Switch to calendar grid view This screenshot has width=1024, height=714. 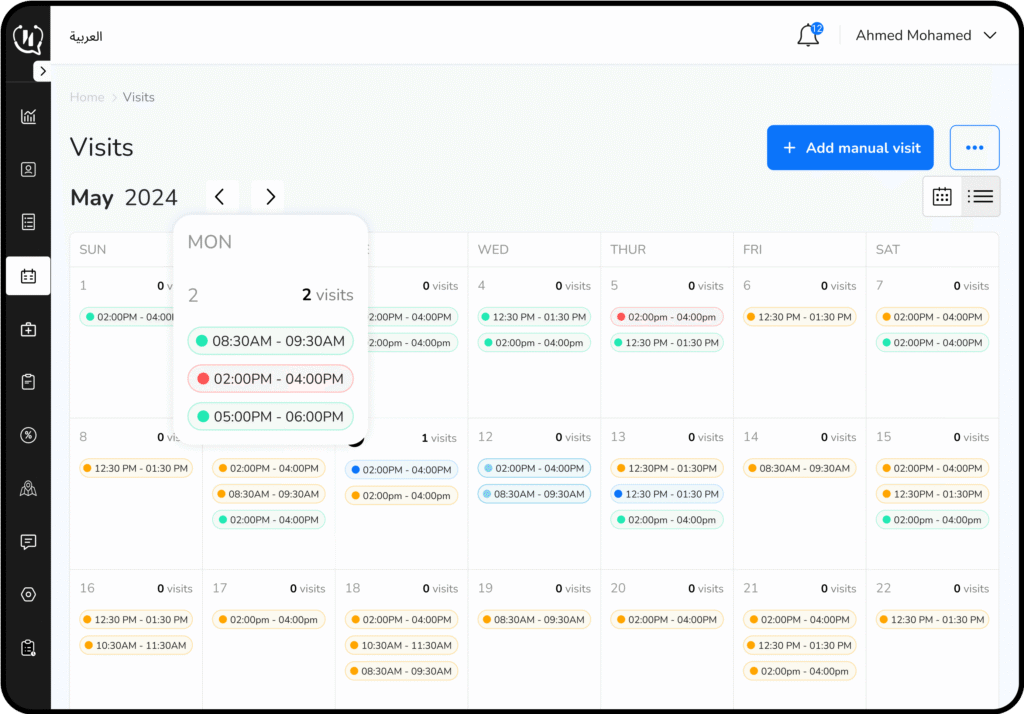coord(942,197)
